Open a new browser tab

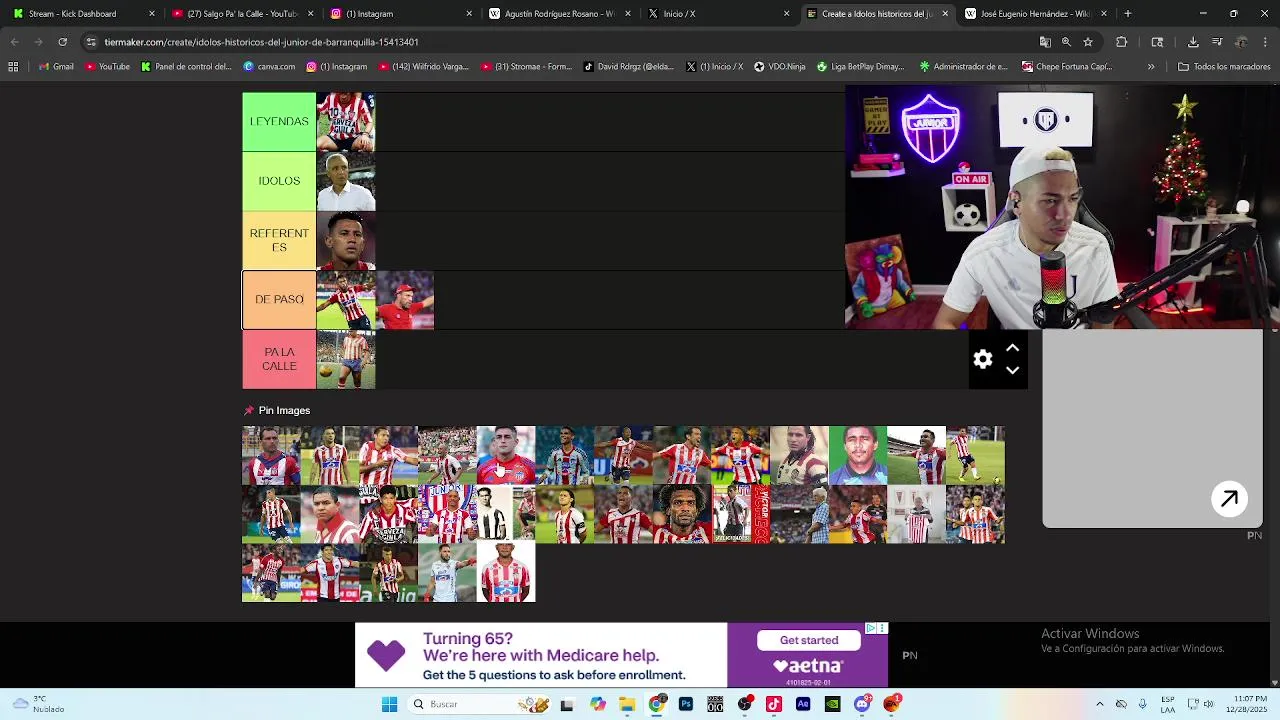1127,14
